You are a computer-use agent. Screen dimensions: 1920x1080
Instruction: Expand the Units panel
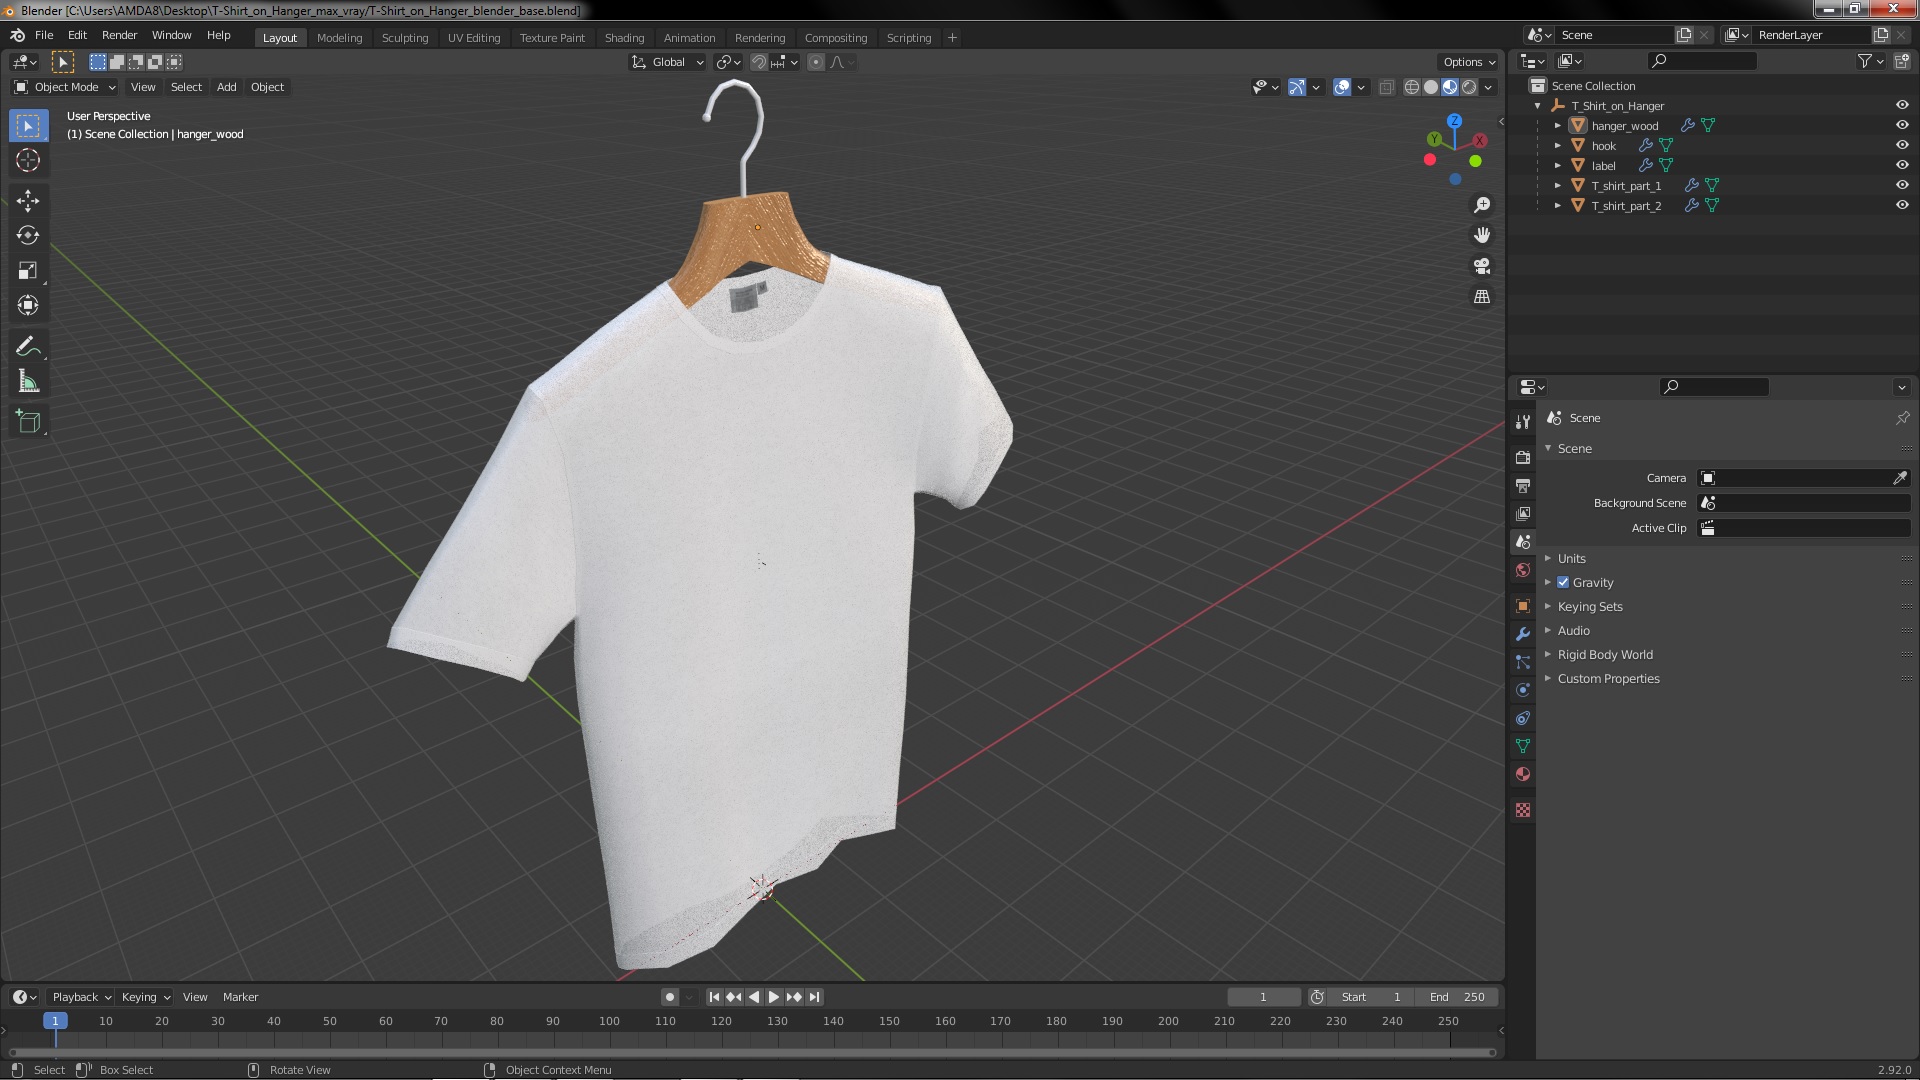(x=1571, y=558)
